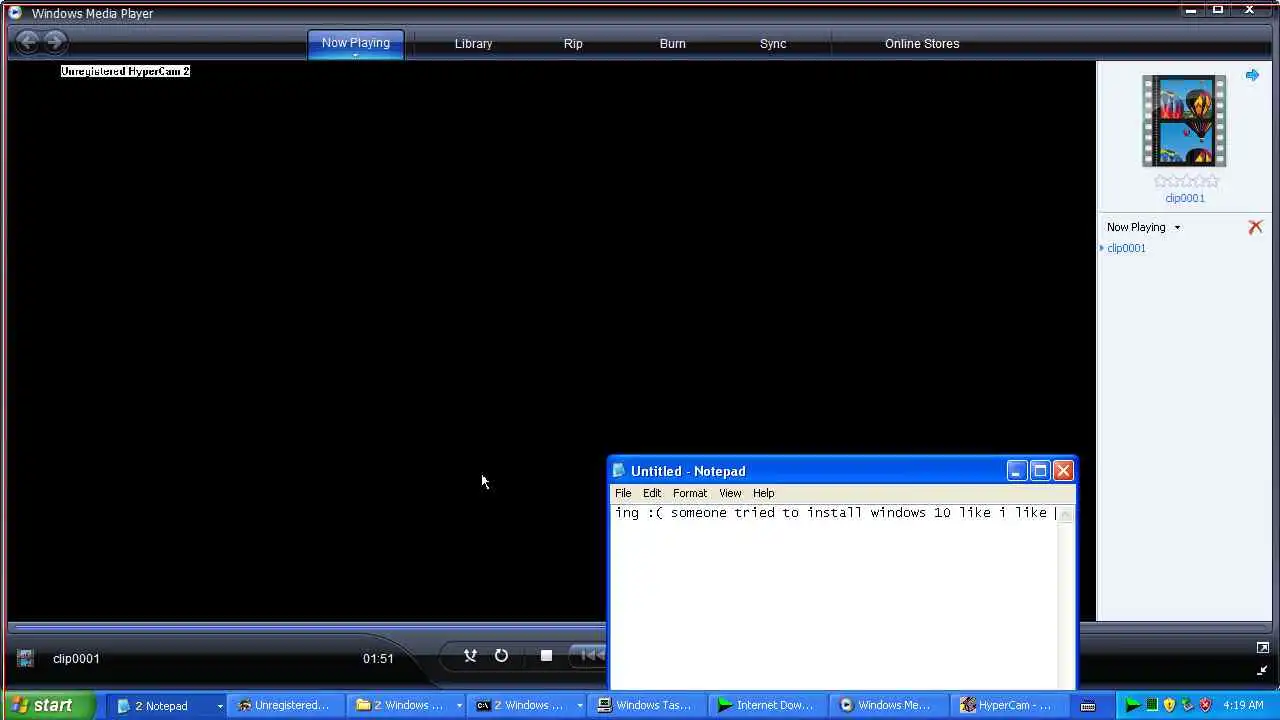Expand the Now Playing tab dropdown arrow

pyautogui.click(x=355, y=56)
